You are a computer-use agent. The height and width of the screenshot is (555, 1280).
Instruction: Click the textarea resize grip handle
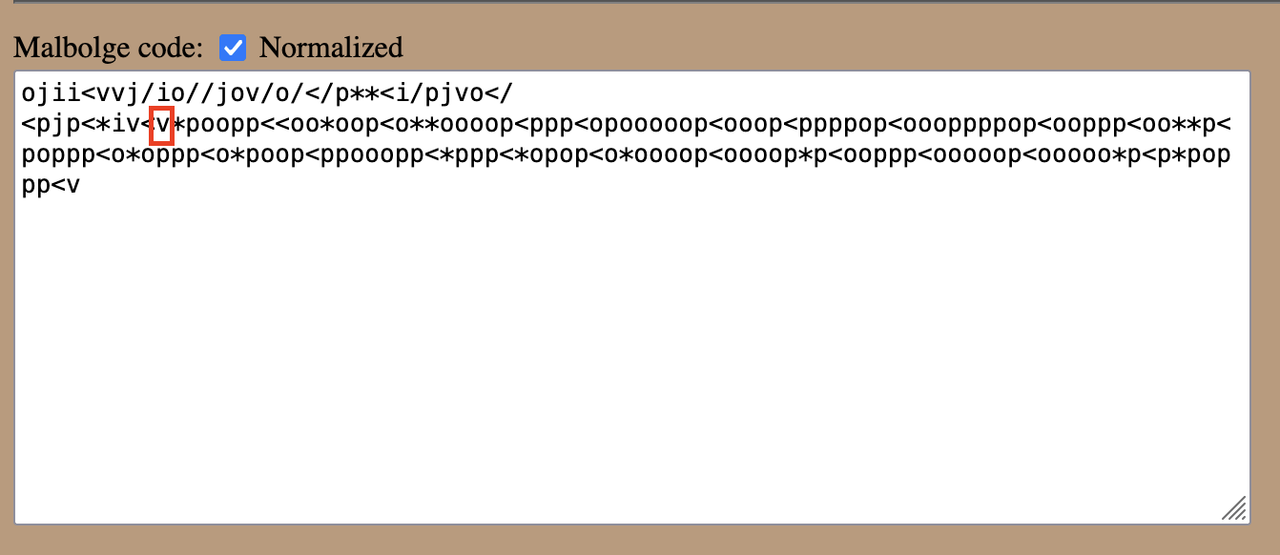(x=1234, y=509)
